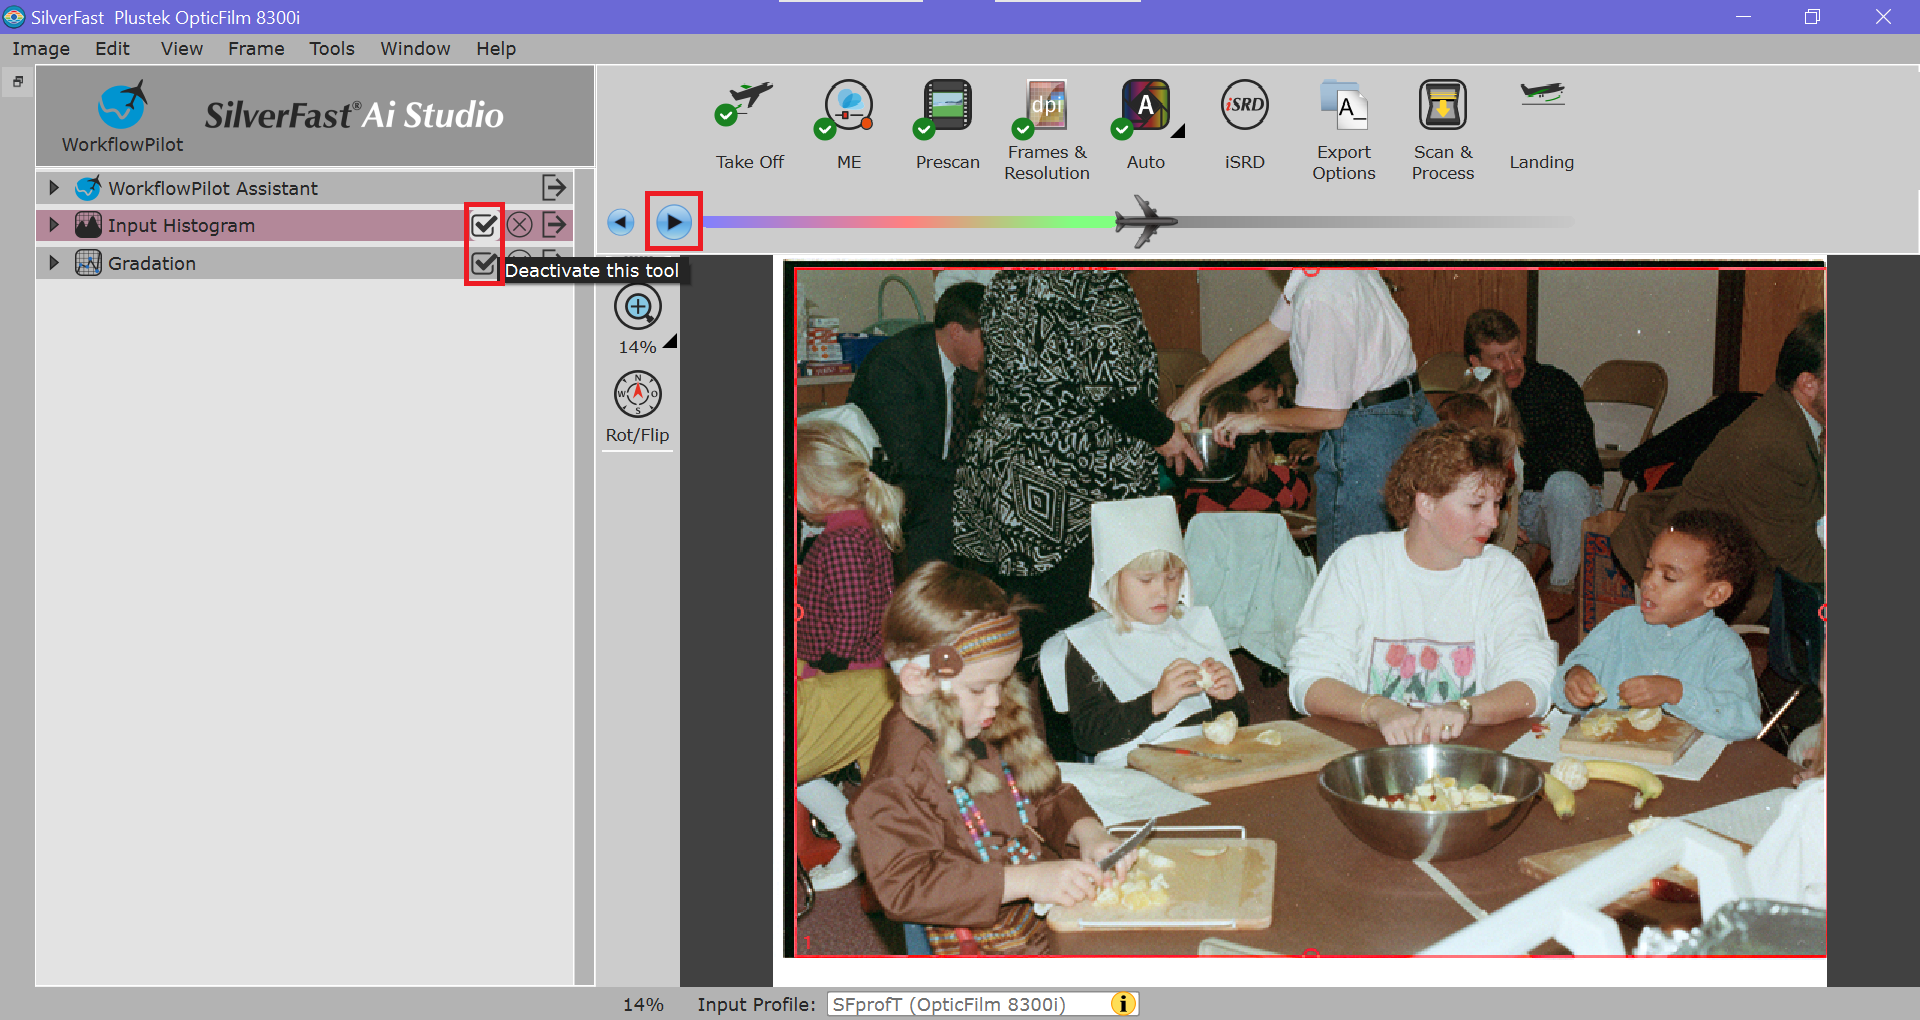This screenshot has height=1020, width=1920.
Task: Expand the Gradation section
Action: 54,263
